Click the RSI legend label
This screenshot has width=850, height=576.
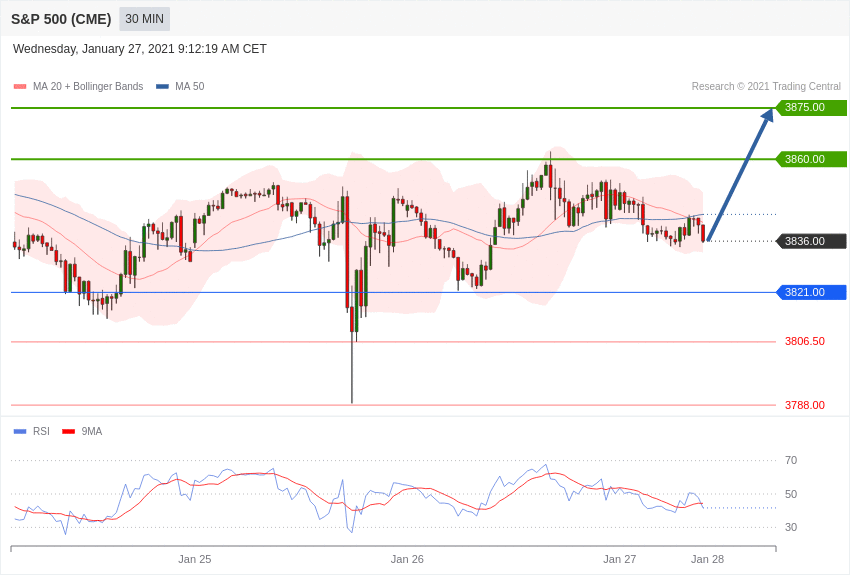pyautogui.click(x=41, y=431)
